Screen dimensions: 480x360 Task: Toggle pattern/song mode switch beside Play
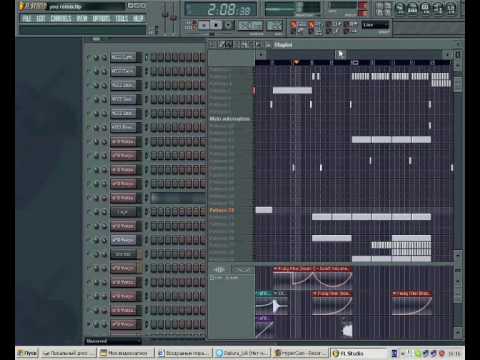click(194, 25)
